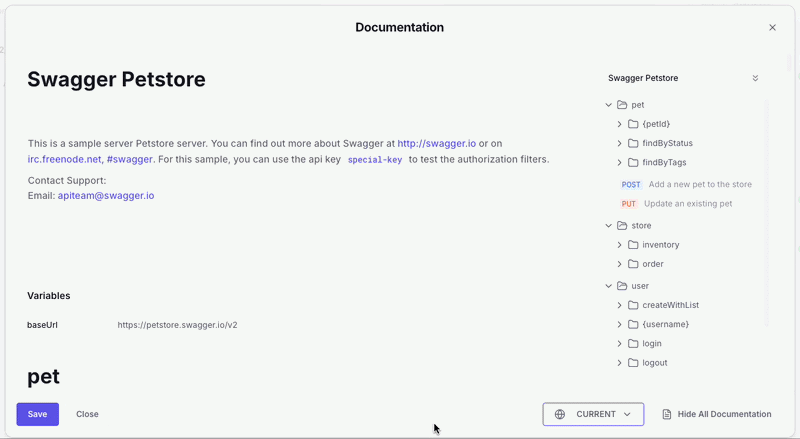Click the {petId} folder icon
The width and height of the screenshot is (800, 439).
point(633,124)
